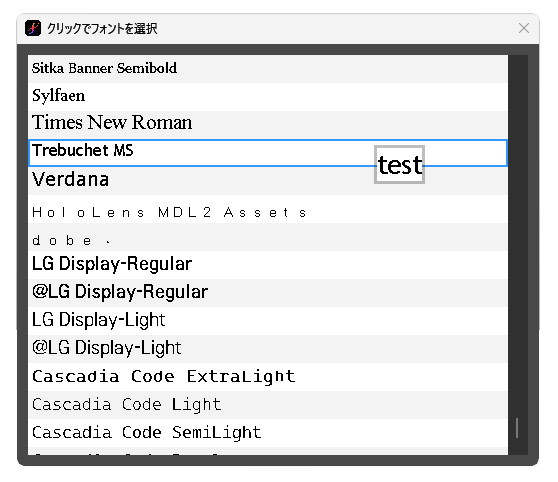Select the Sitka Banner Semibold font

(268, 69)
